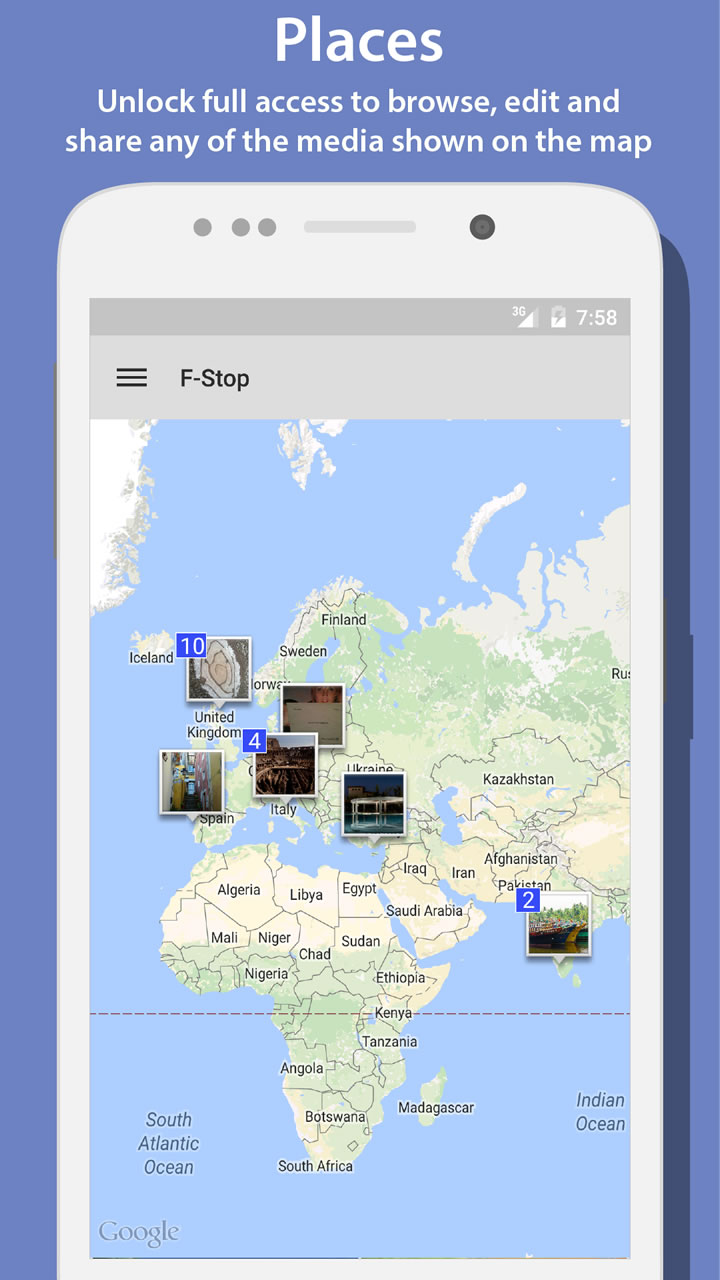Image resolution: width=720 pixels, height=1280 pixels.
Task: Tap the Kazakhstan label on the map
Action: coord(518,779)
